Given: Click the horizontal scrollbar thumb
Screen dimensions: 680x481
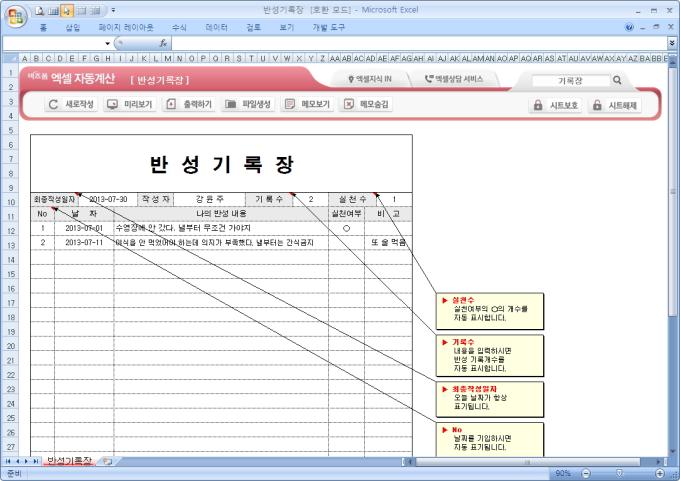Looking at the screenshot, I should (x=527, y=462).
